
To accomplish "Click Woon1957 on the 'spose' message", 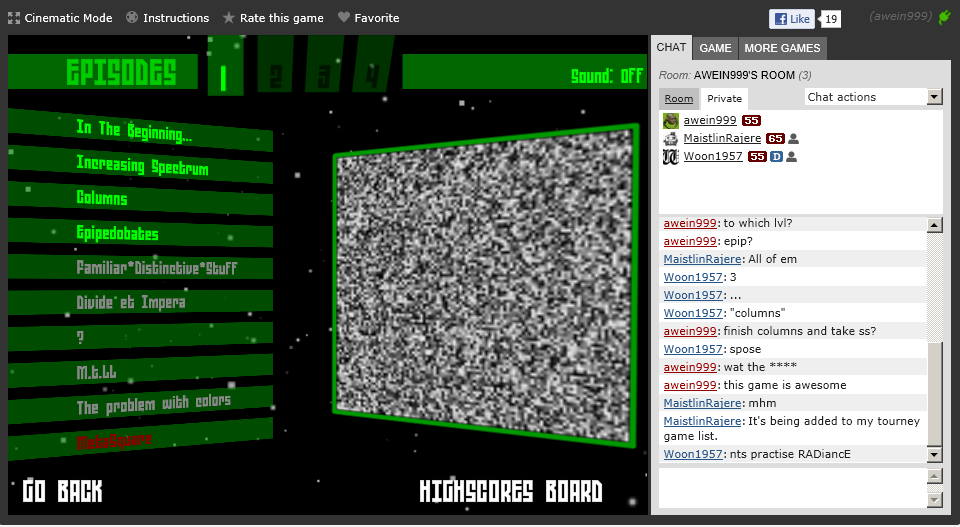I will point(692,349).
